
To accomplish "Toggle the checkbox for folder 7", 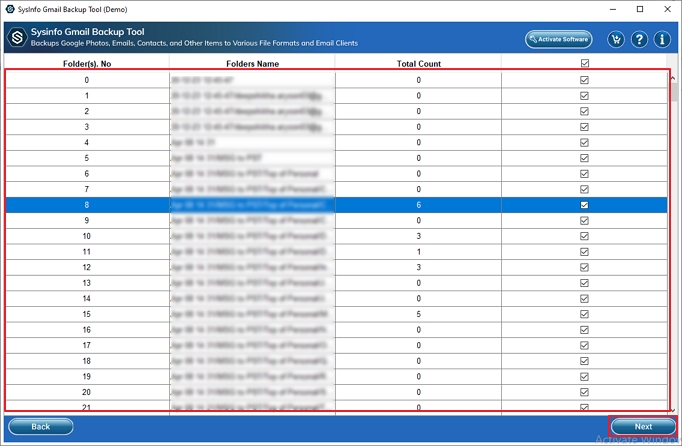I will [584, 189].
